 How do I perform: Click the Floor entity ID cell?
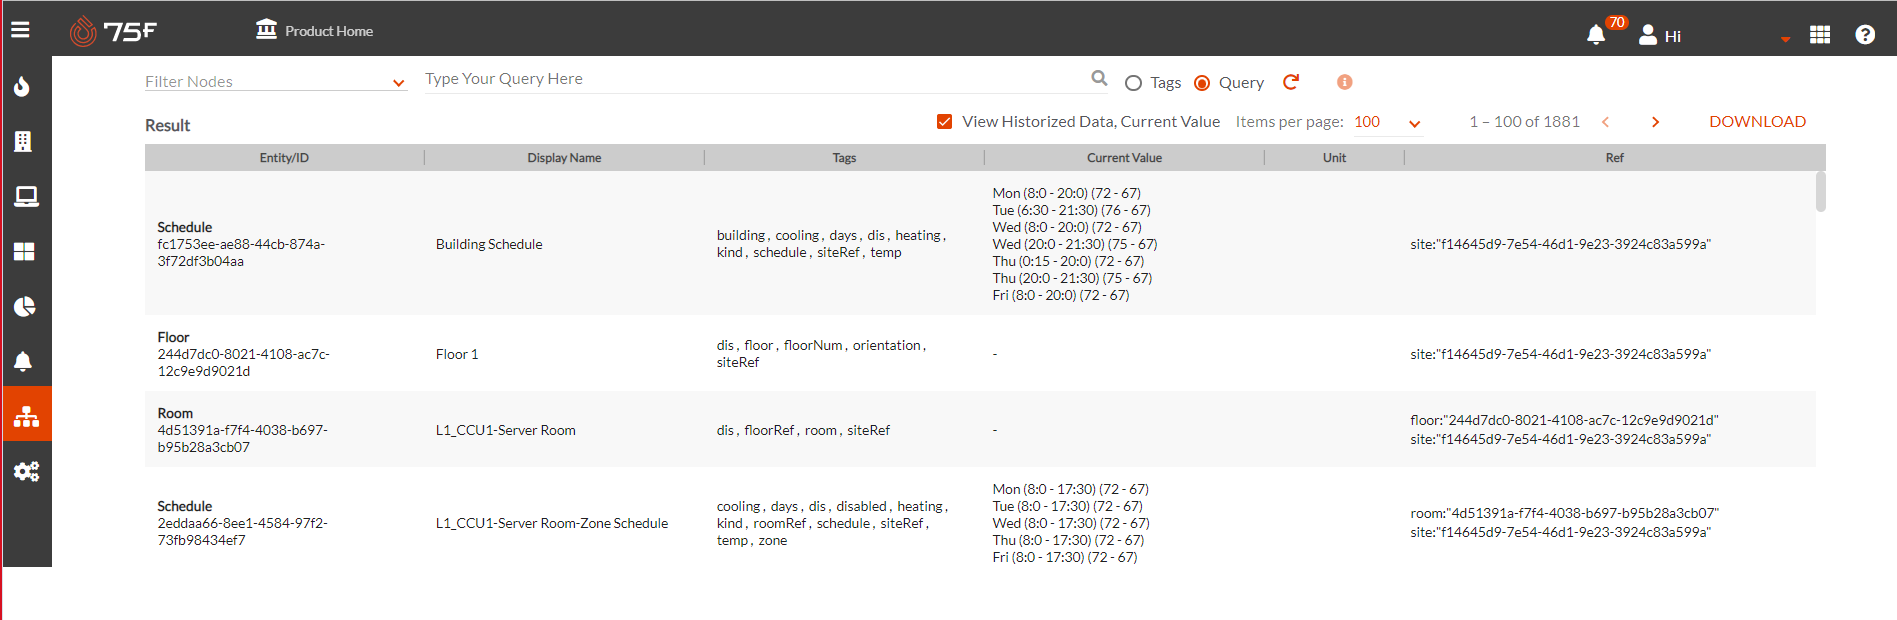[243, 354]
